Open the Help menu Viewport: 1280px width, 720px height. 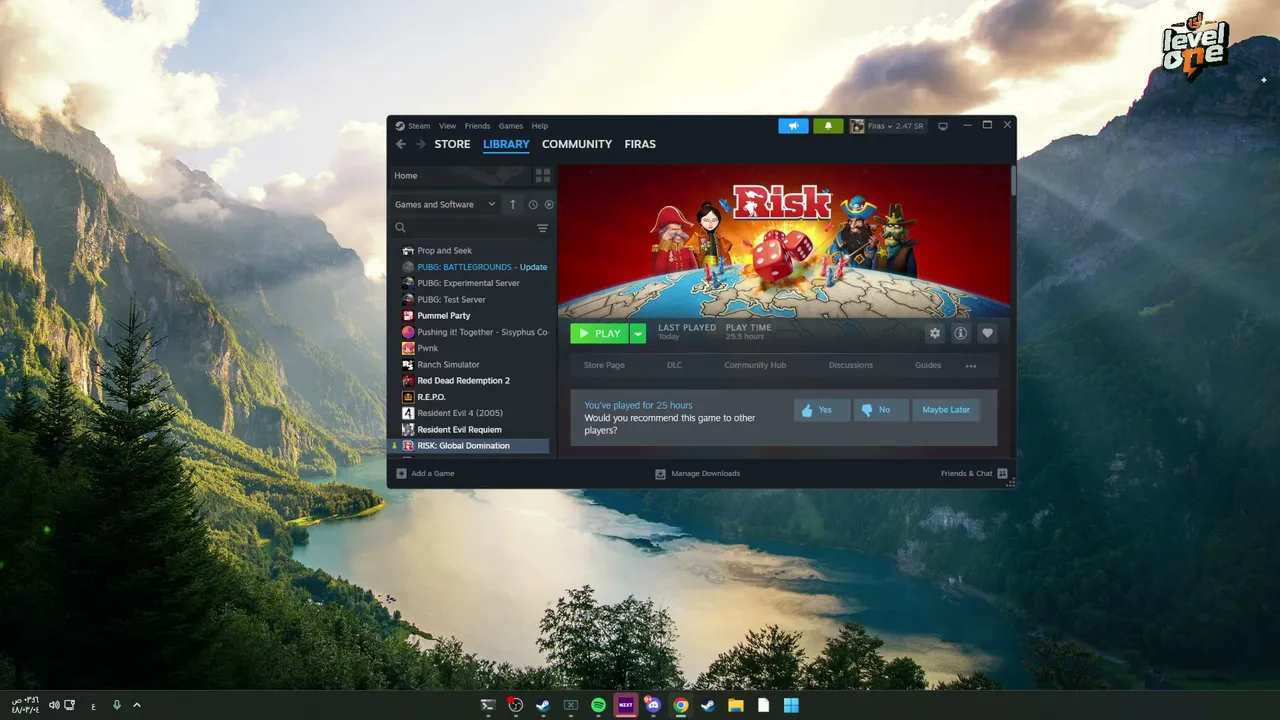pyautogui.click(x=540, y=126)
